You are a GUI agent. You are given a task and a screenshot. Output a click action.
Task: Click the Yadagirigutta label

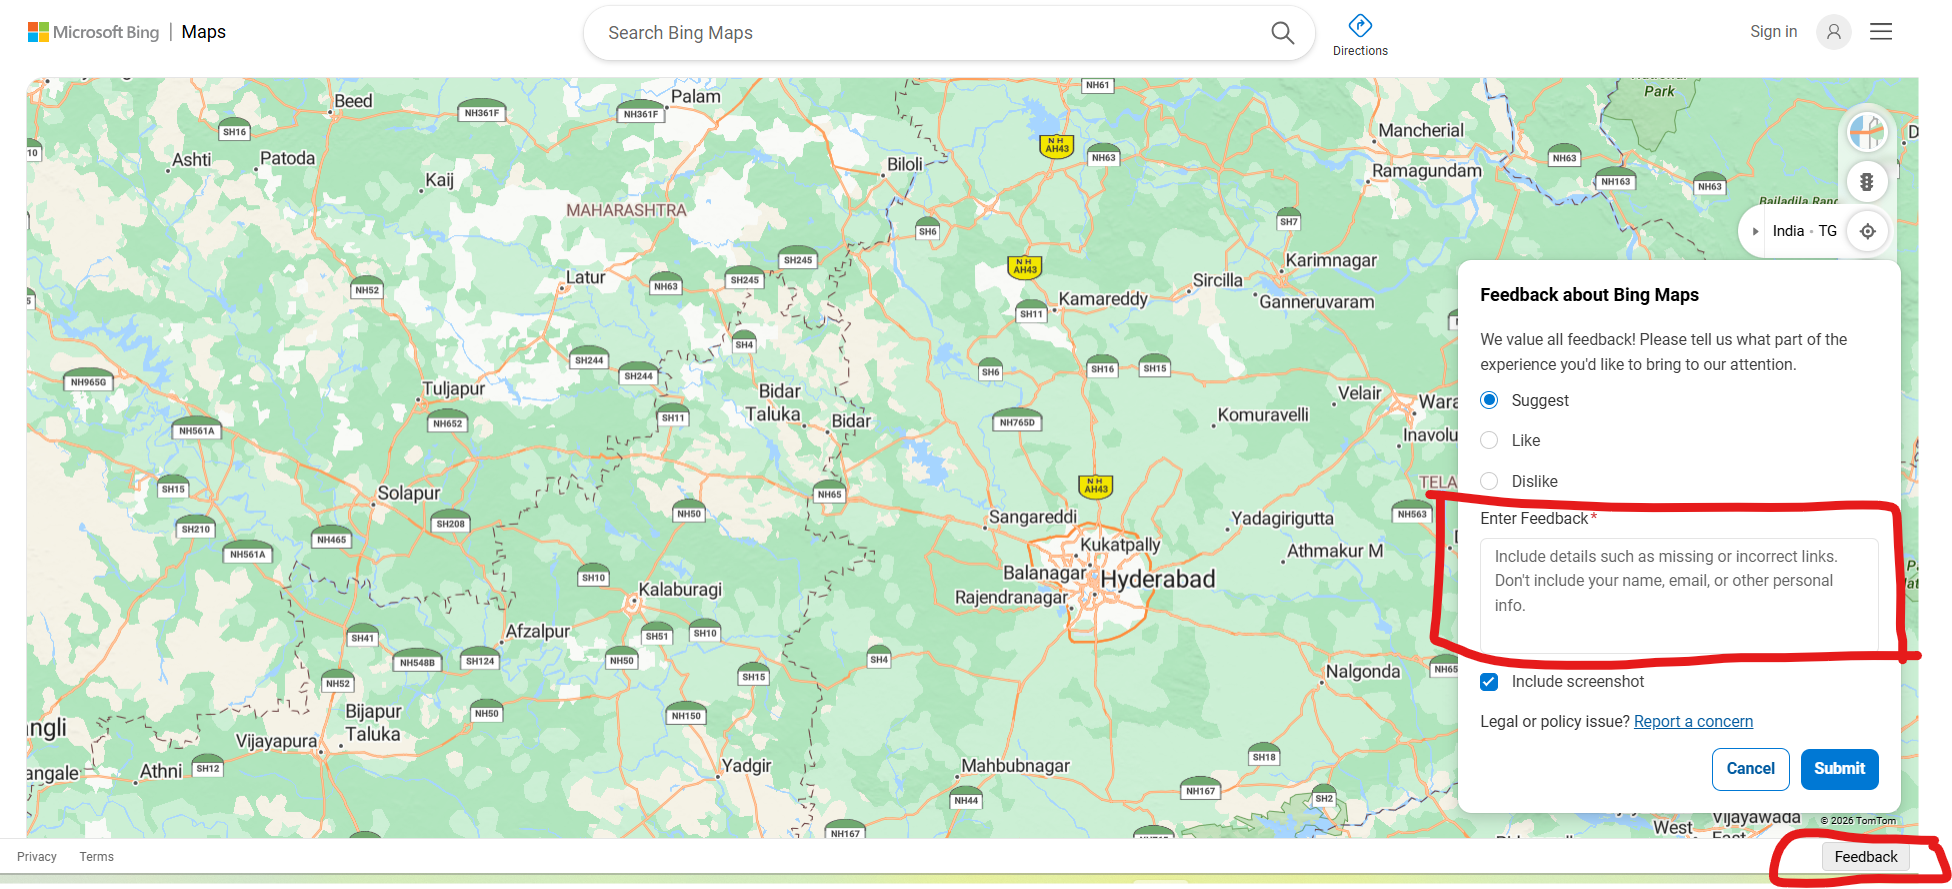(1282, 518)
